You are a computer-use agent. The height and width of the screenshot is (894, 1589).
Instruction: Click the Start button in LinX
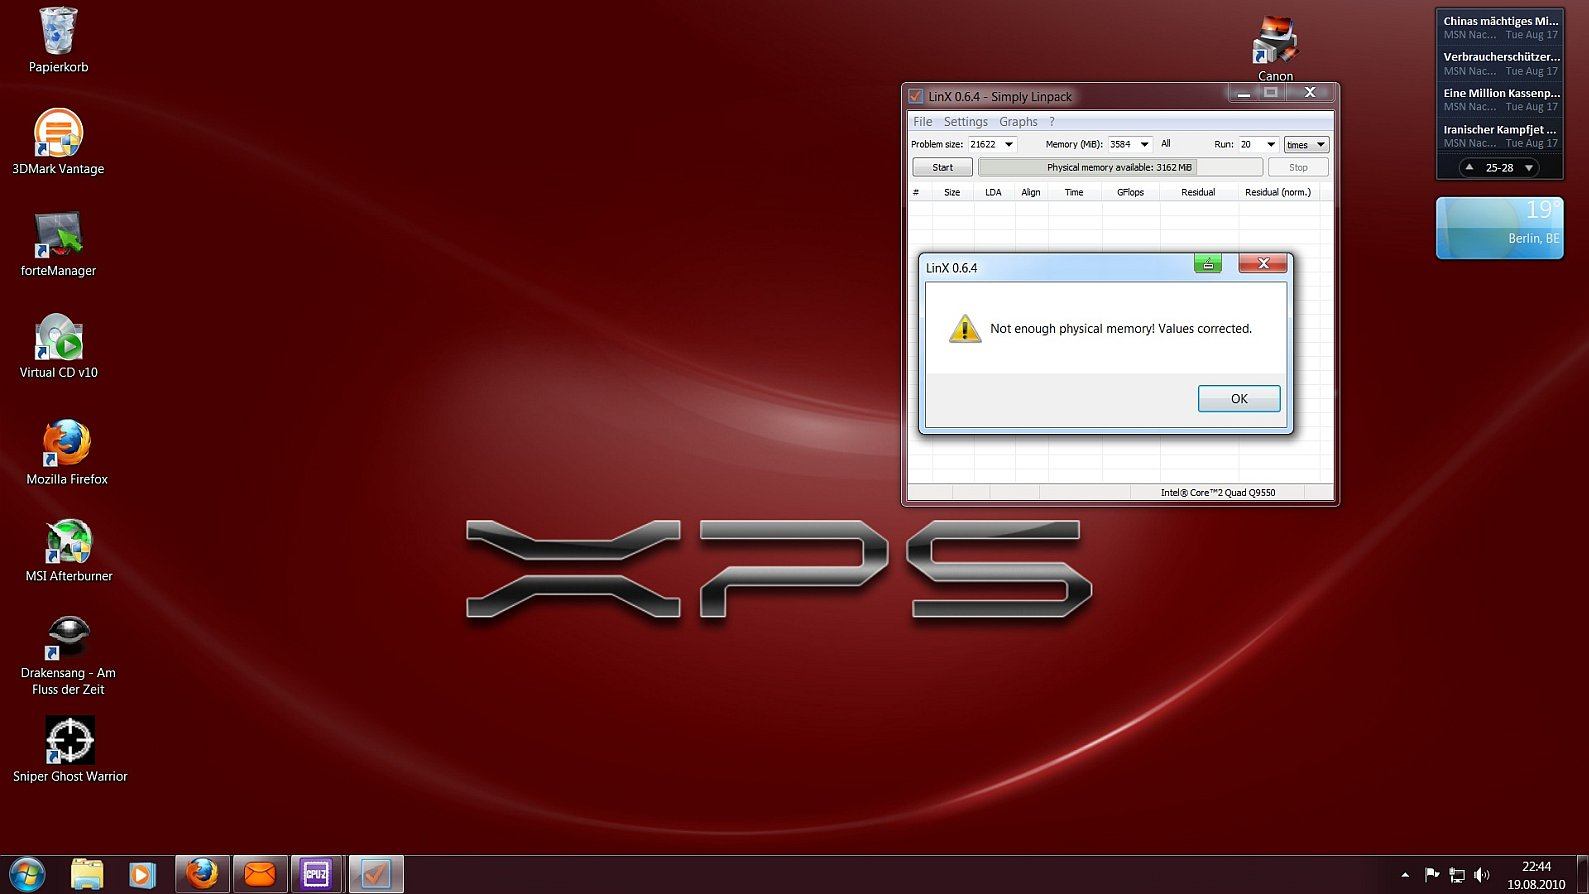pos(942,167)
